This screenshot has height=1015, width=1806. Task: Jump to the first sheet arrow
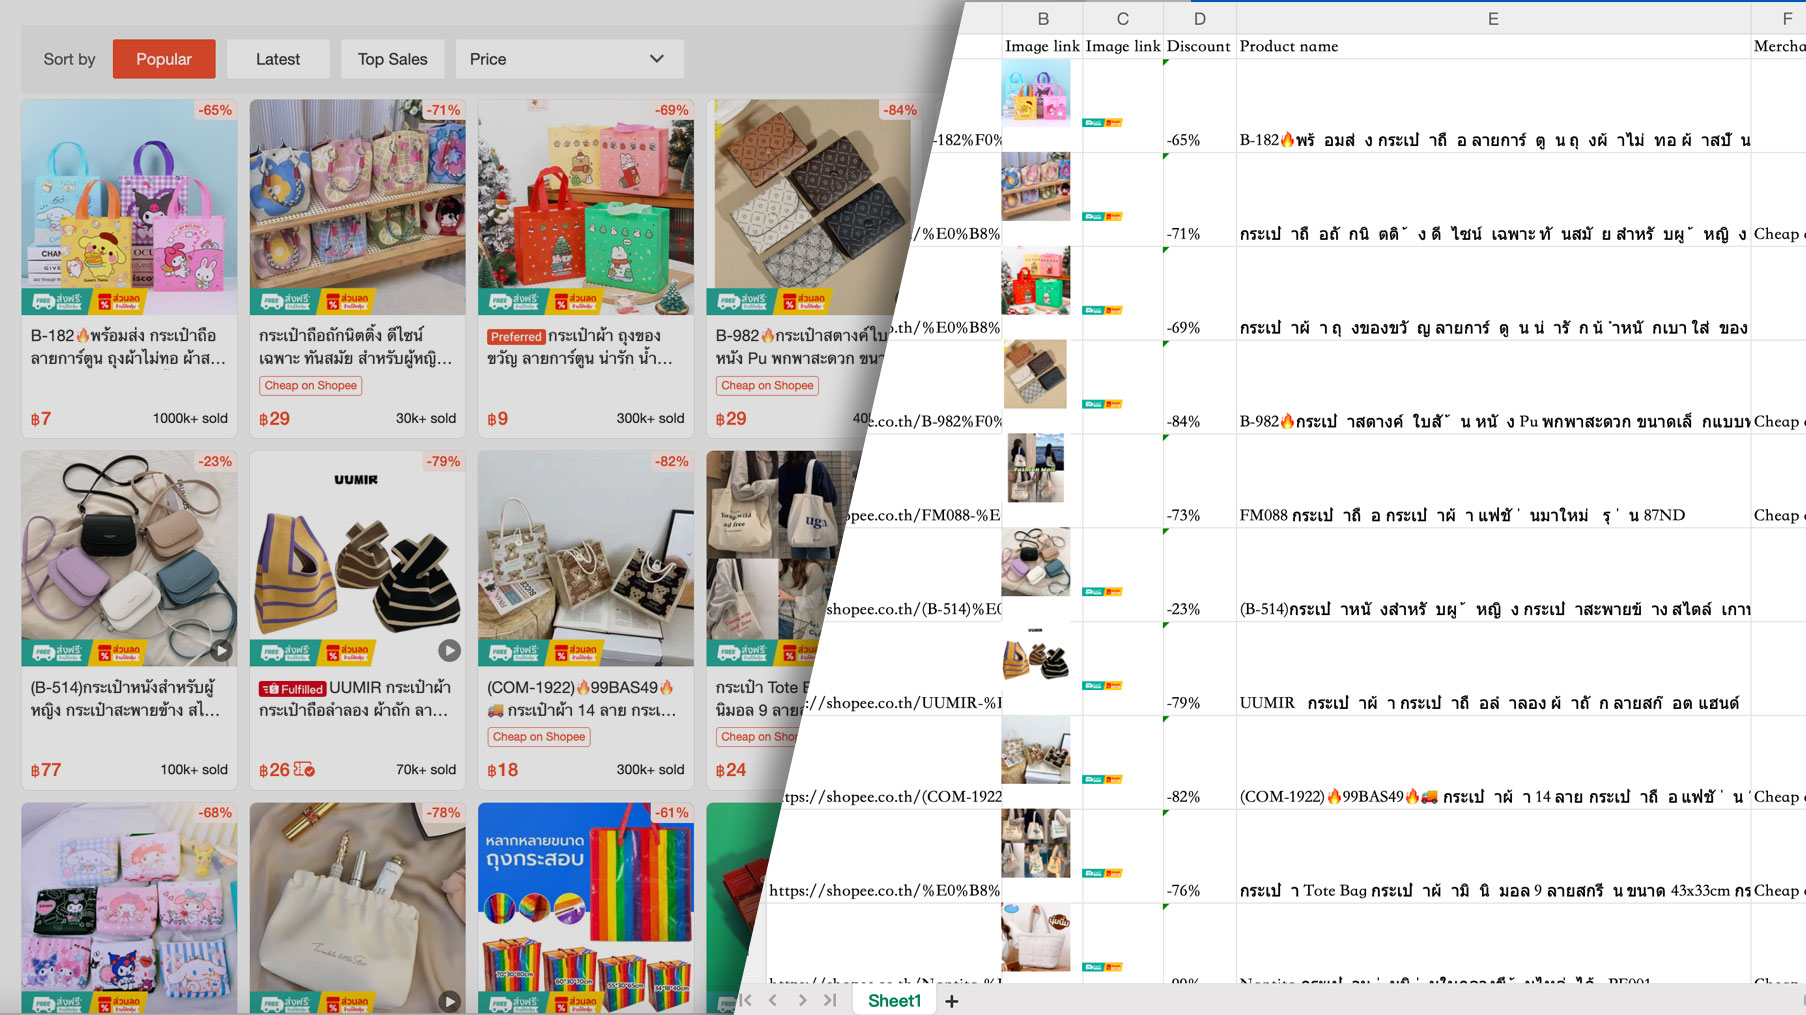[x=746, y=1000]
